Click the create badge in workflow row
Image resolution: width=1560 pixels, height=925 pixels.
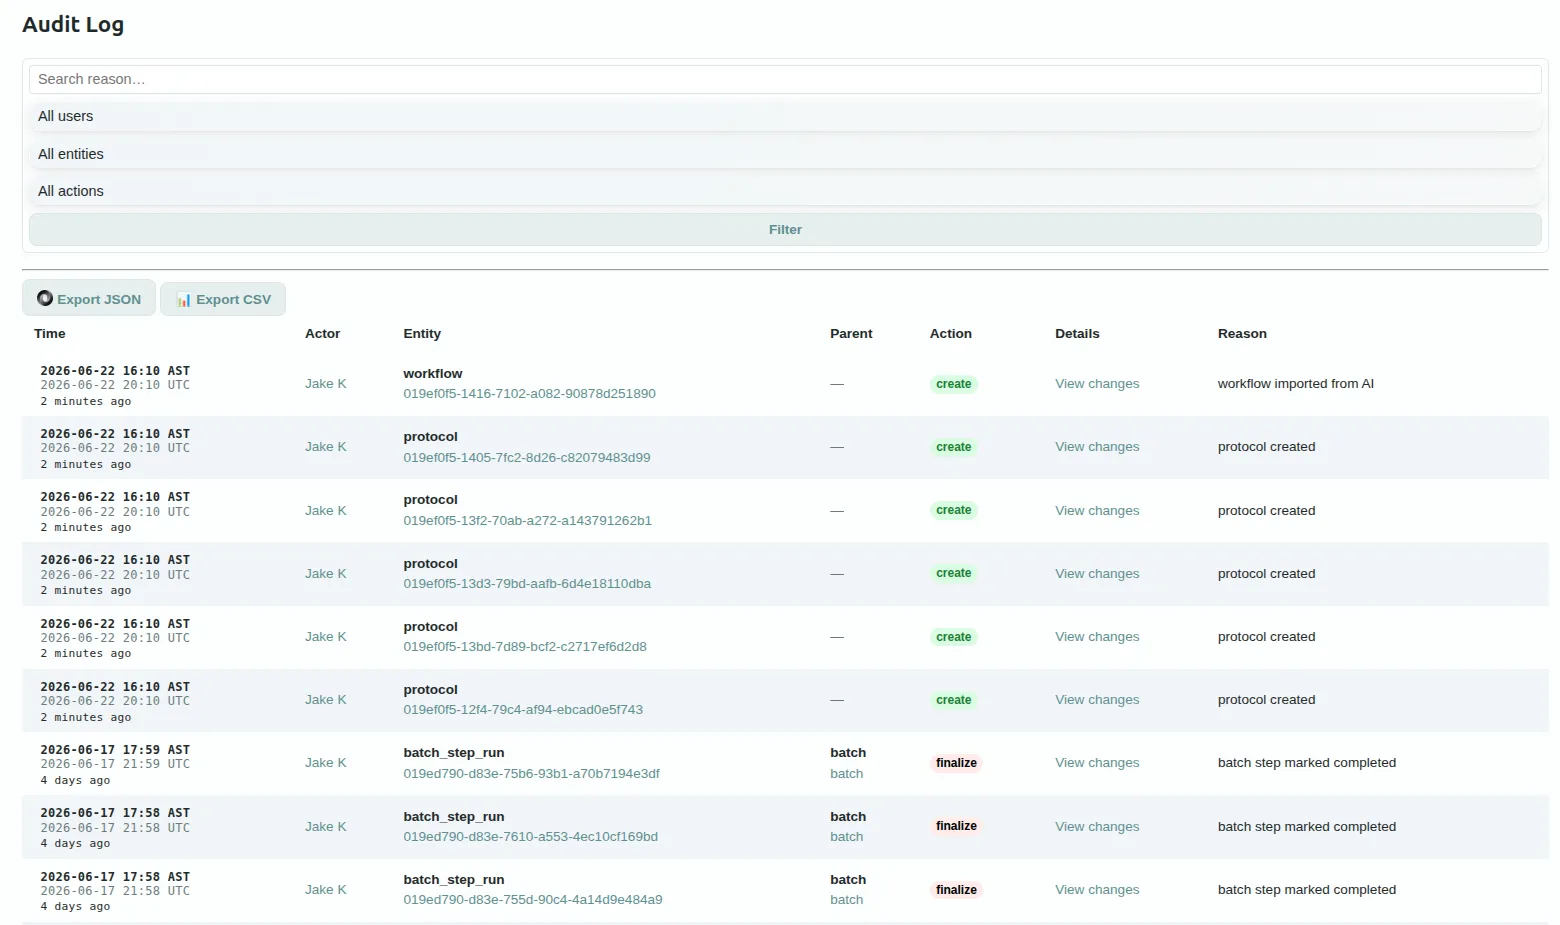click(953, 384)
